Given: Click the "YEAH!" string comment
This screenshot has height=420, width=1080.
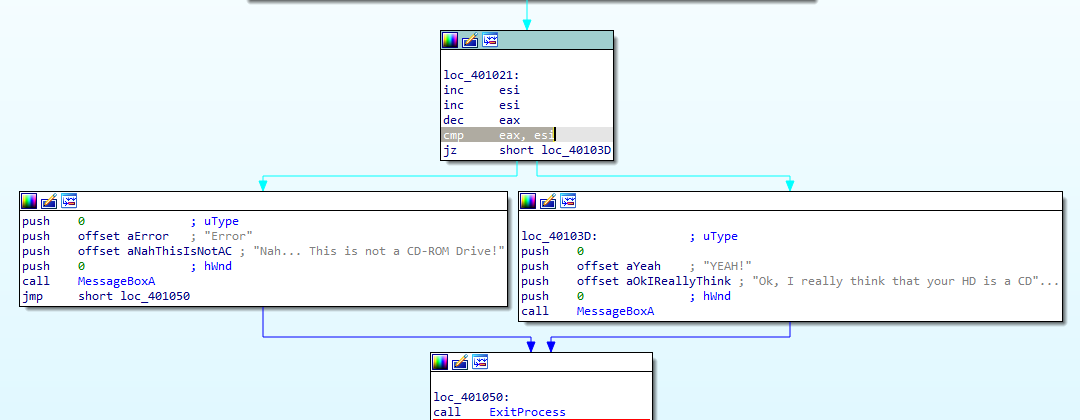Looking at the screenshot, I should (727, 266).
